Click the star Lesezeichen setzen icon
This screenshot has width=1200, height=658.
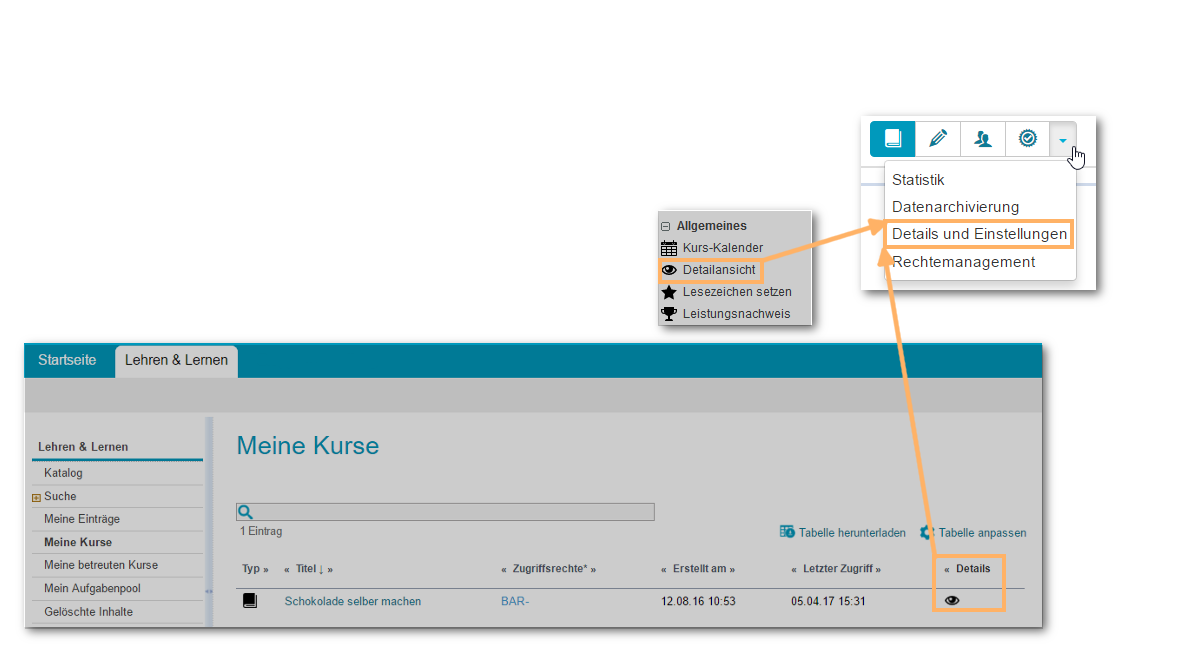pos(669,292)
